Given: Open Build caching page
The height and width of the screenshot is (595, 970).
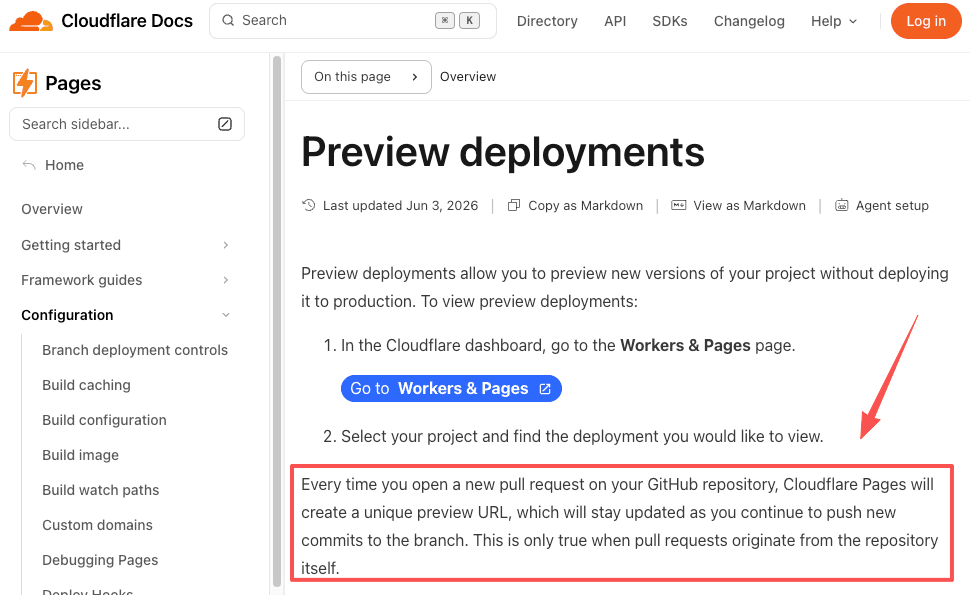Looking at the screenshot, I should 86,385.
